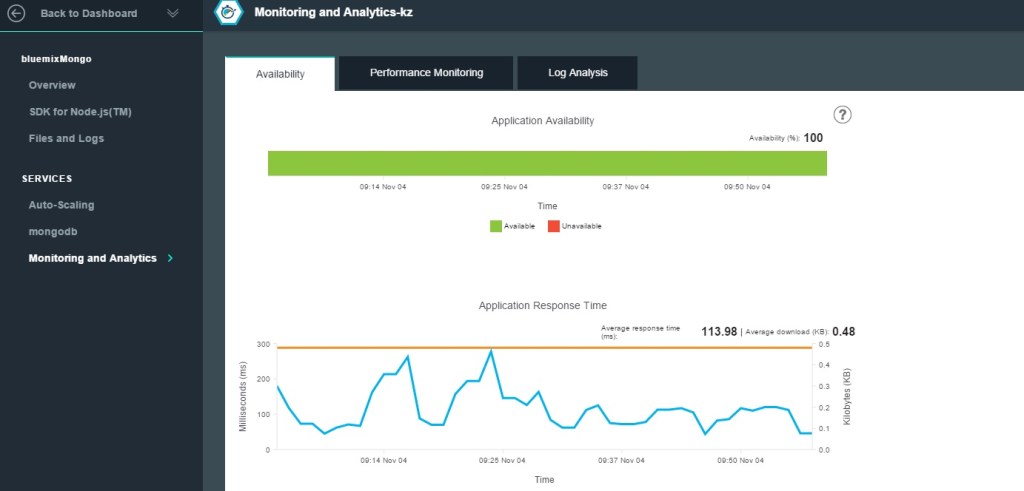
Task: Open the Auto-Scaling service
Action: pos(61,205)
